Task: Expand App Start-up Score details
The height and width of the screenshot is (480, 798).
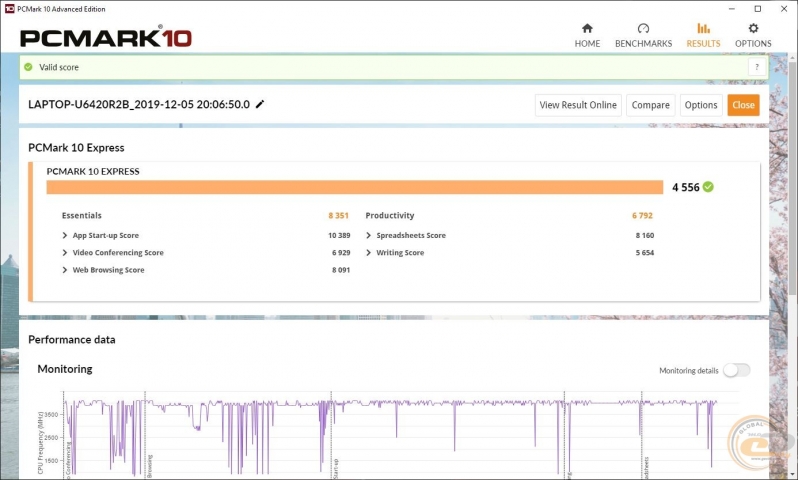Action: pos(65,235)
